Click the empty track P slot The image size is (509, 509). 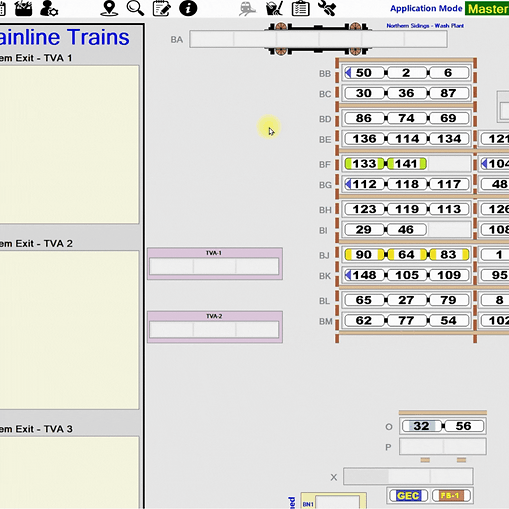point(443,446)
